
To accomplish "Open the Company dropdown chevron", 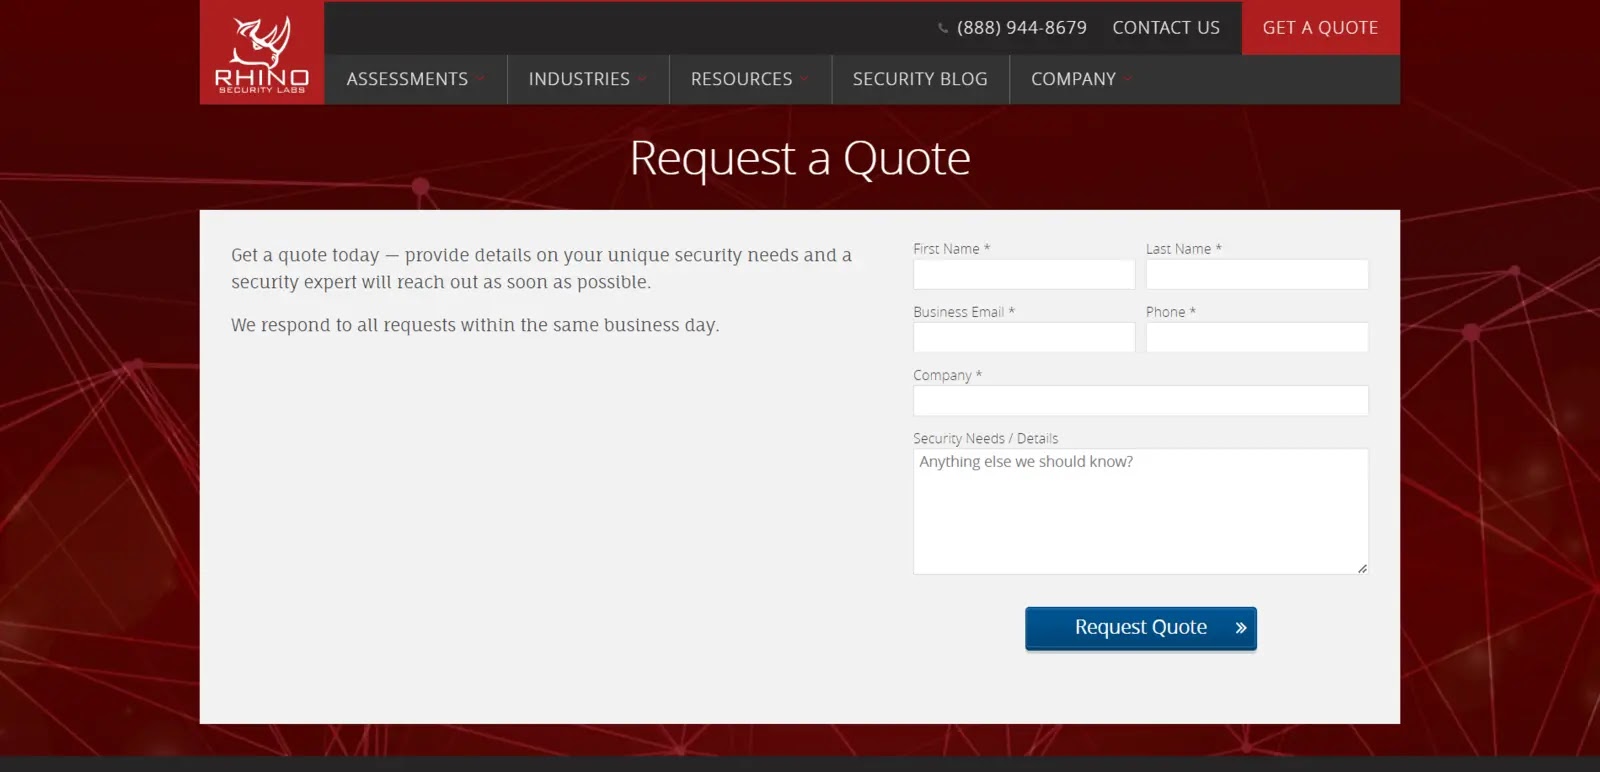I will click(x=1128, y=79).
